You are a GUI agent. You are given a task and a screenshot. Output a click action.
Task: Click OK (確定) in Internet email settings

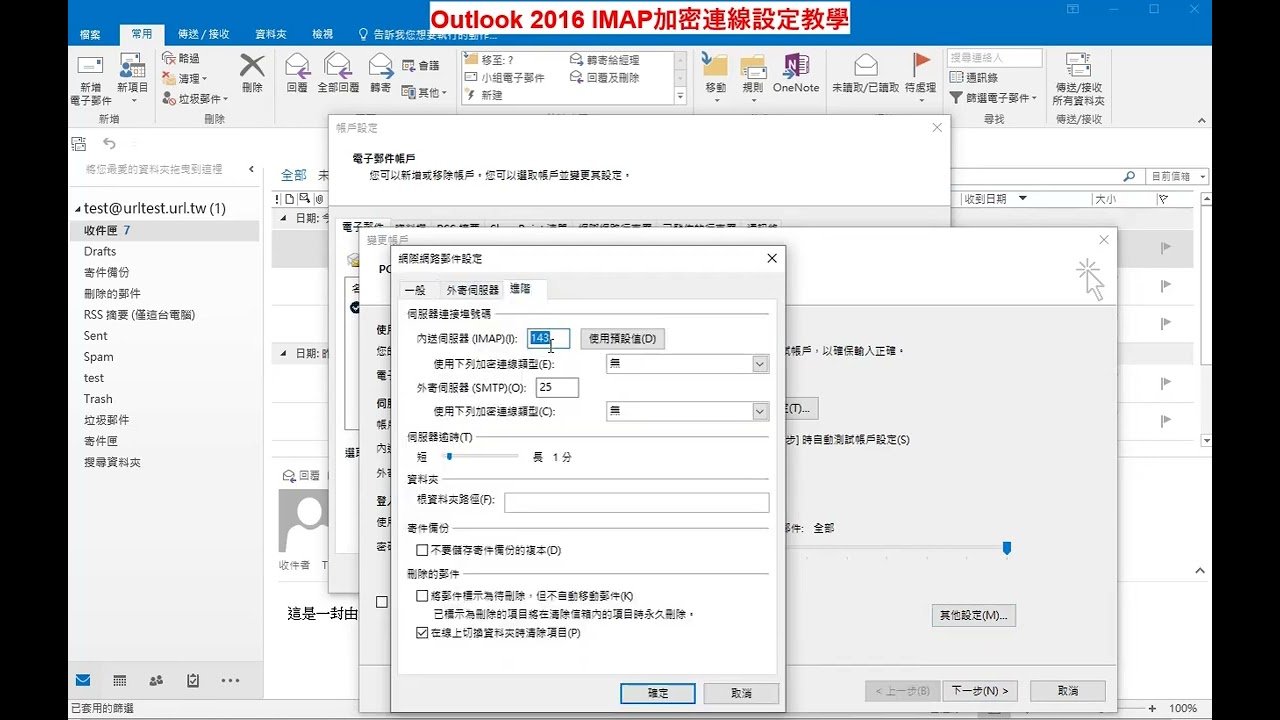(x=658, y=693)
